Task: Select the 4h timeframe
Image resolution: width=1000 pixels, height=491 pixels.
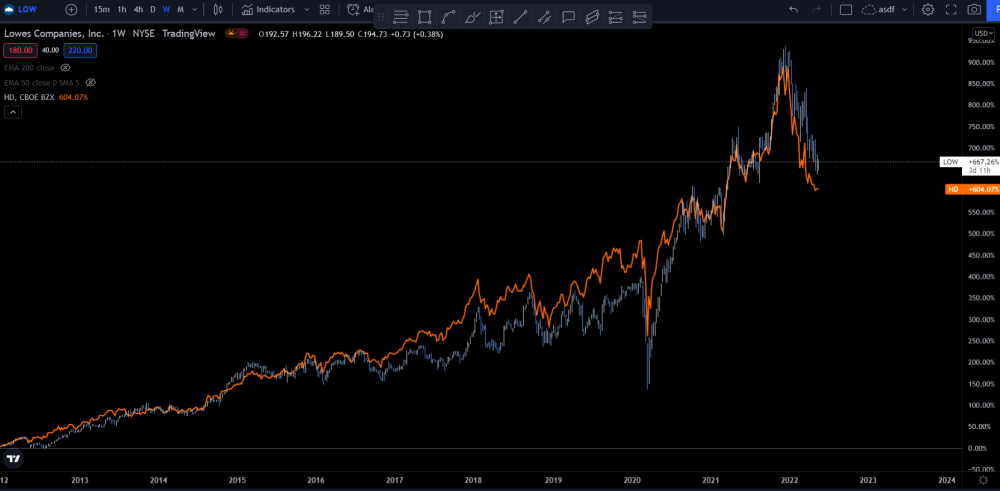Action: point(138,10)
